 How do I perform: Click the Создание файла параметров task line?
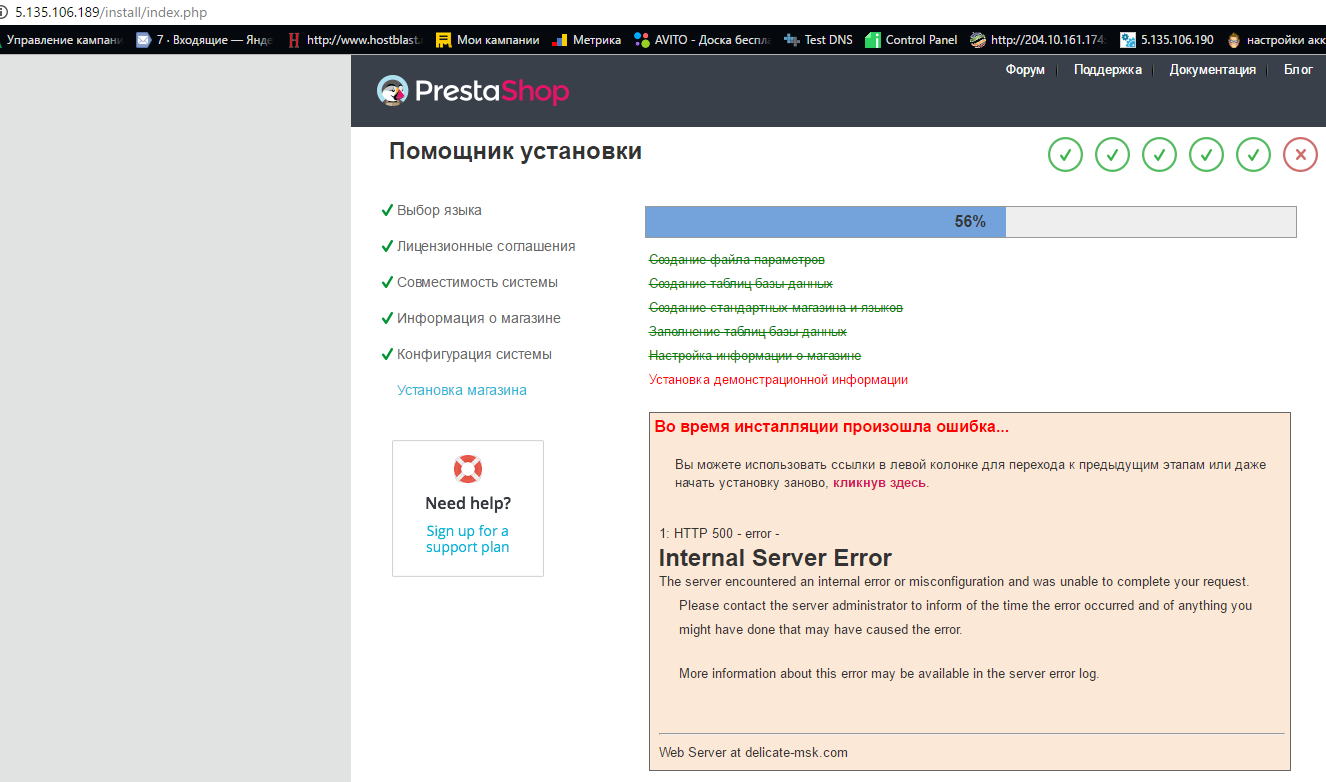click(737, 260)
